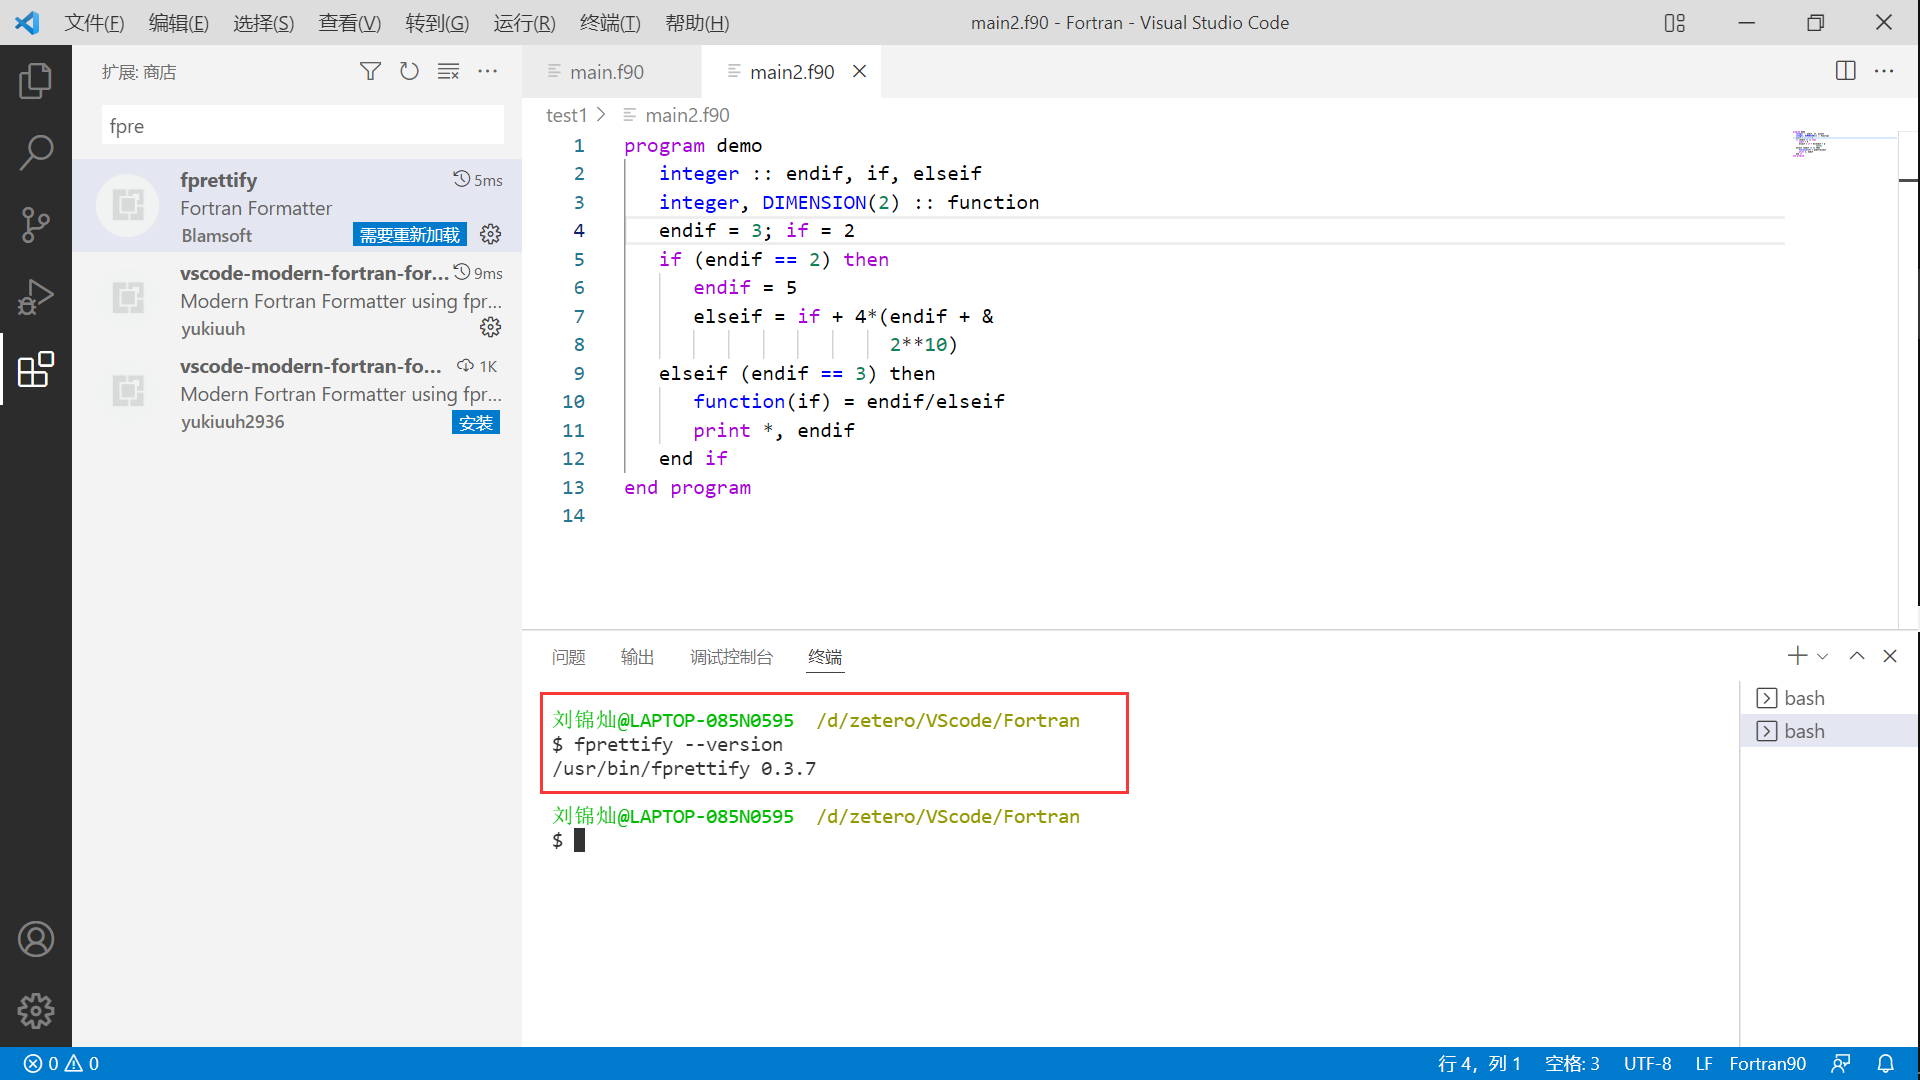Open the Explorer view in activity bar
1920x1080 pixels.
[x=36, y=81]
